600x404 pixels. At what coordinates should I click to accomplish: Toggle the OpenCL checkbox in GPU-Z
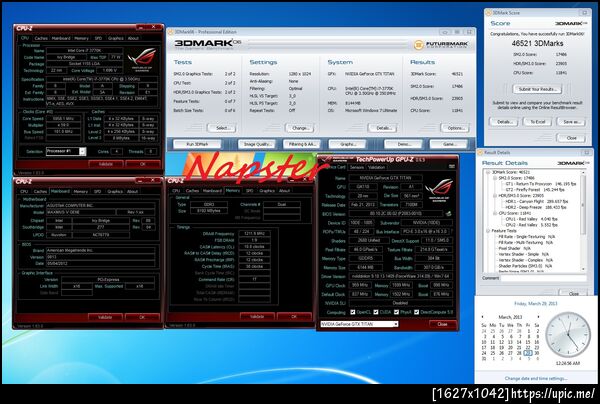pyautogui.click(x=352, y=312)
